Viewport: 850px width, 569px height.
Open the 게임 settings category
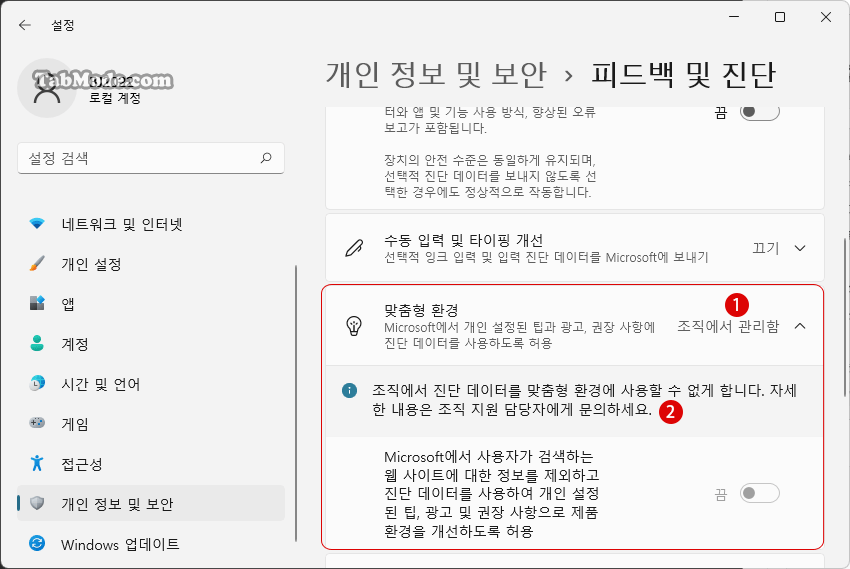(151, 424)
